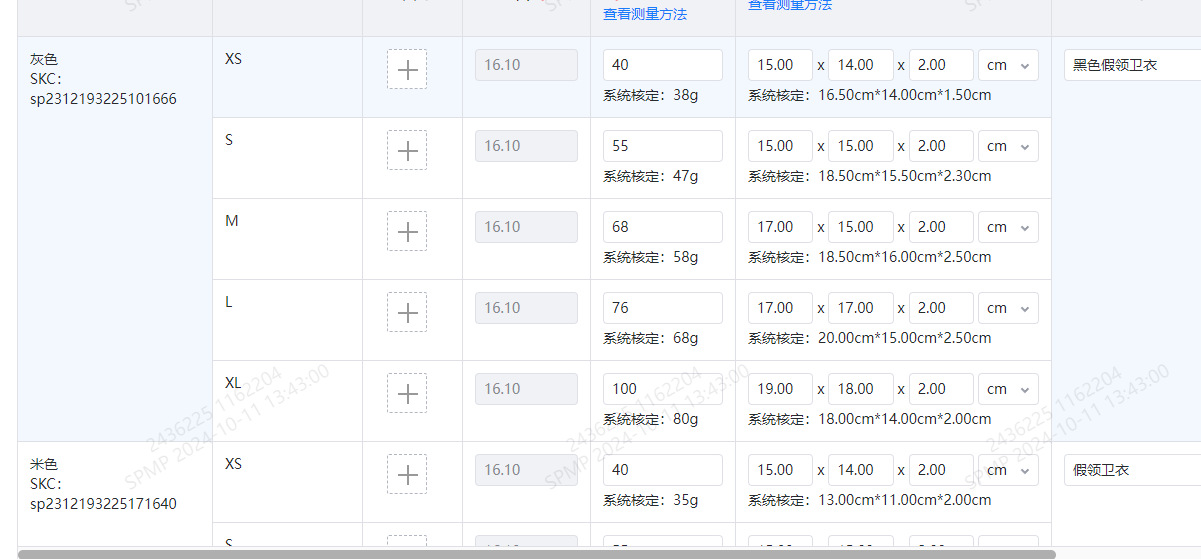Viewport: 1201px width, 559px height.
Task: Open unit dropdown in gray XL row
Action: point(1008,389)
